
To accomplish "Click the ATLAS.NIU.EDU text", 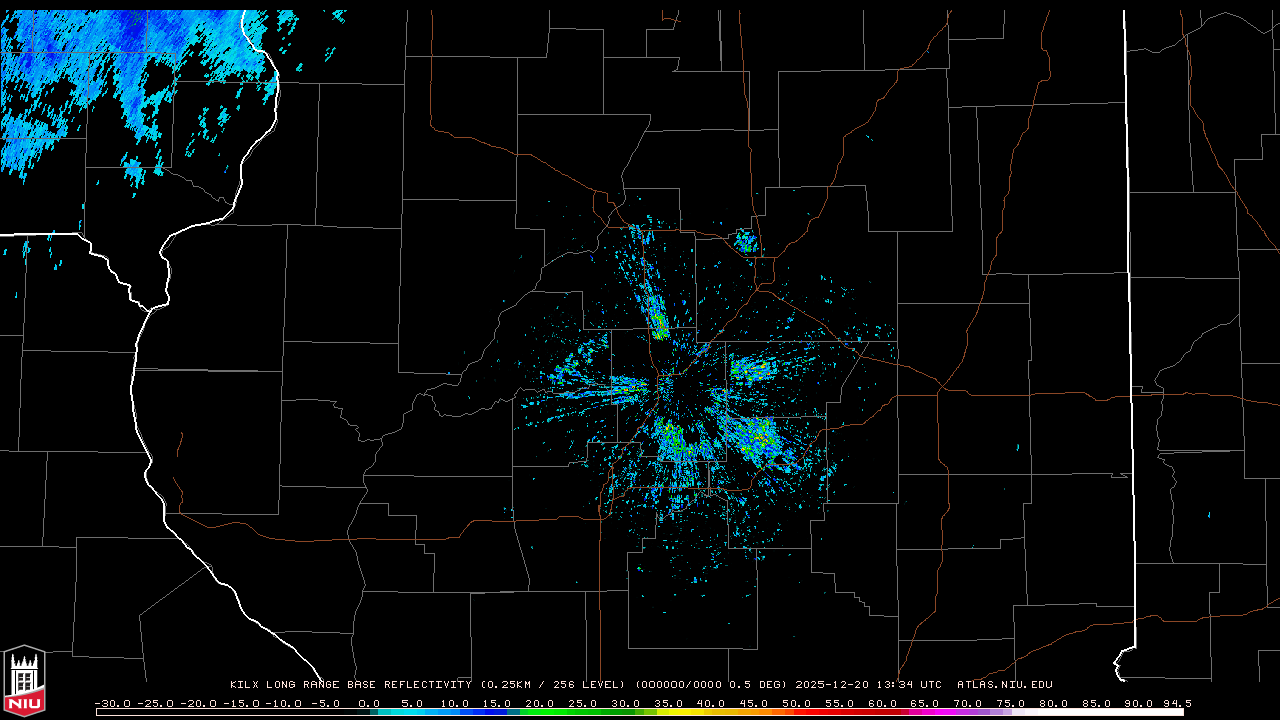I will coord(1005,685).
